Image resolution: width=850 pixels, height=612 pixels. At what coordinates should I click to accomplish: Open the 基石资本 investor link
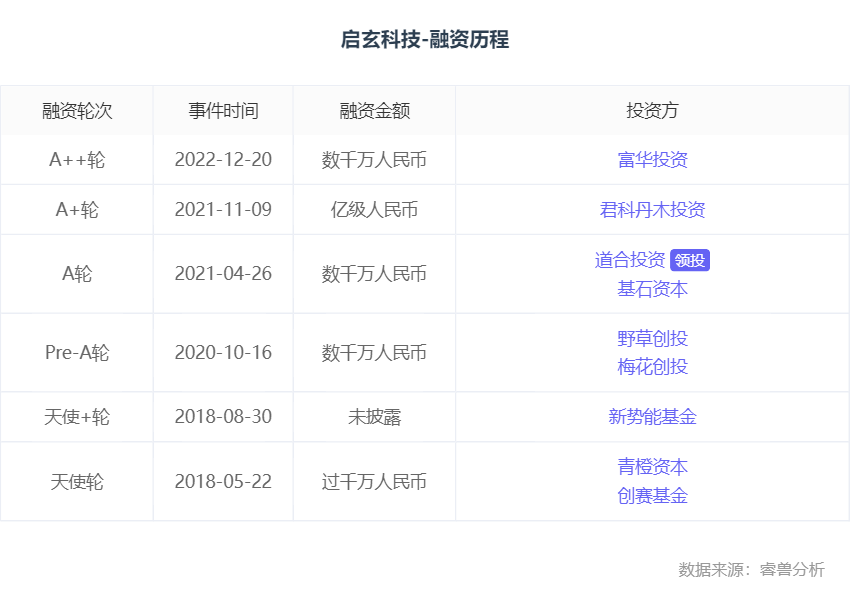click(652, 289)
